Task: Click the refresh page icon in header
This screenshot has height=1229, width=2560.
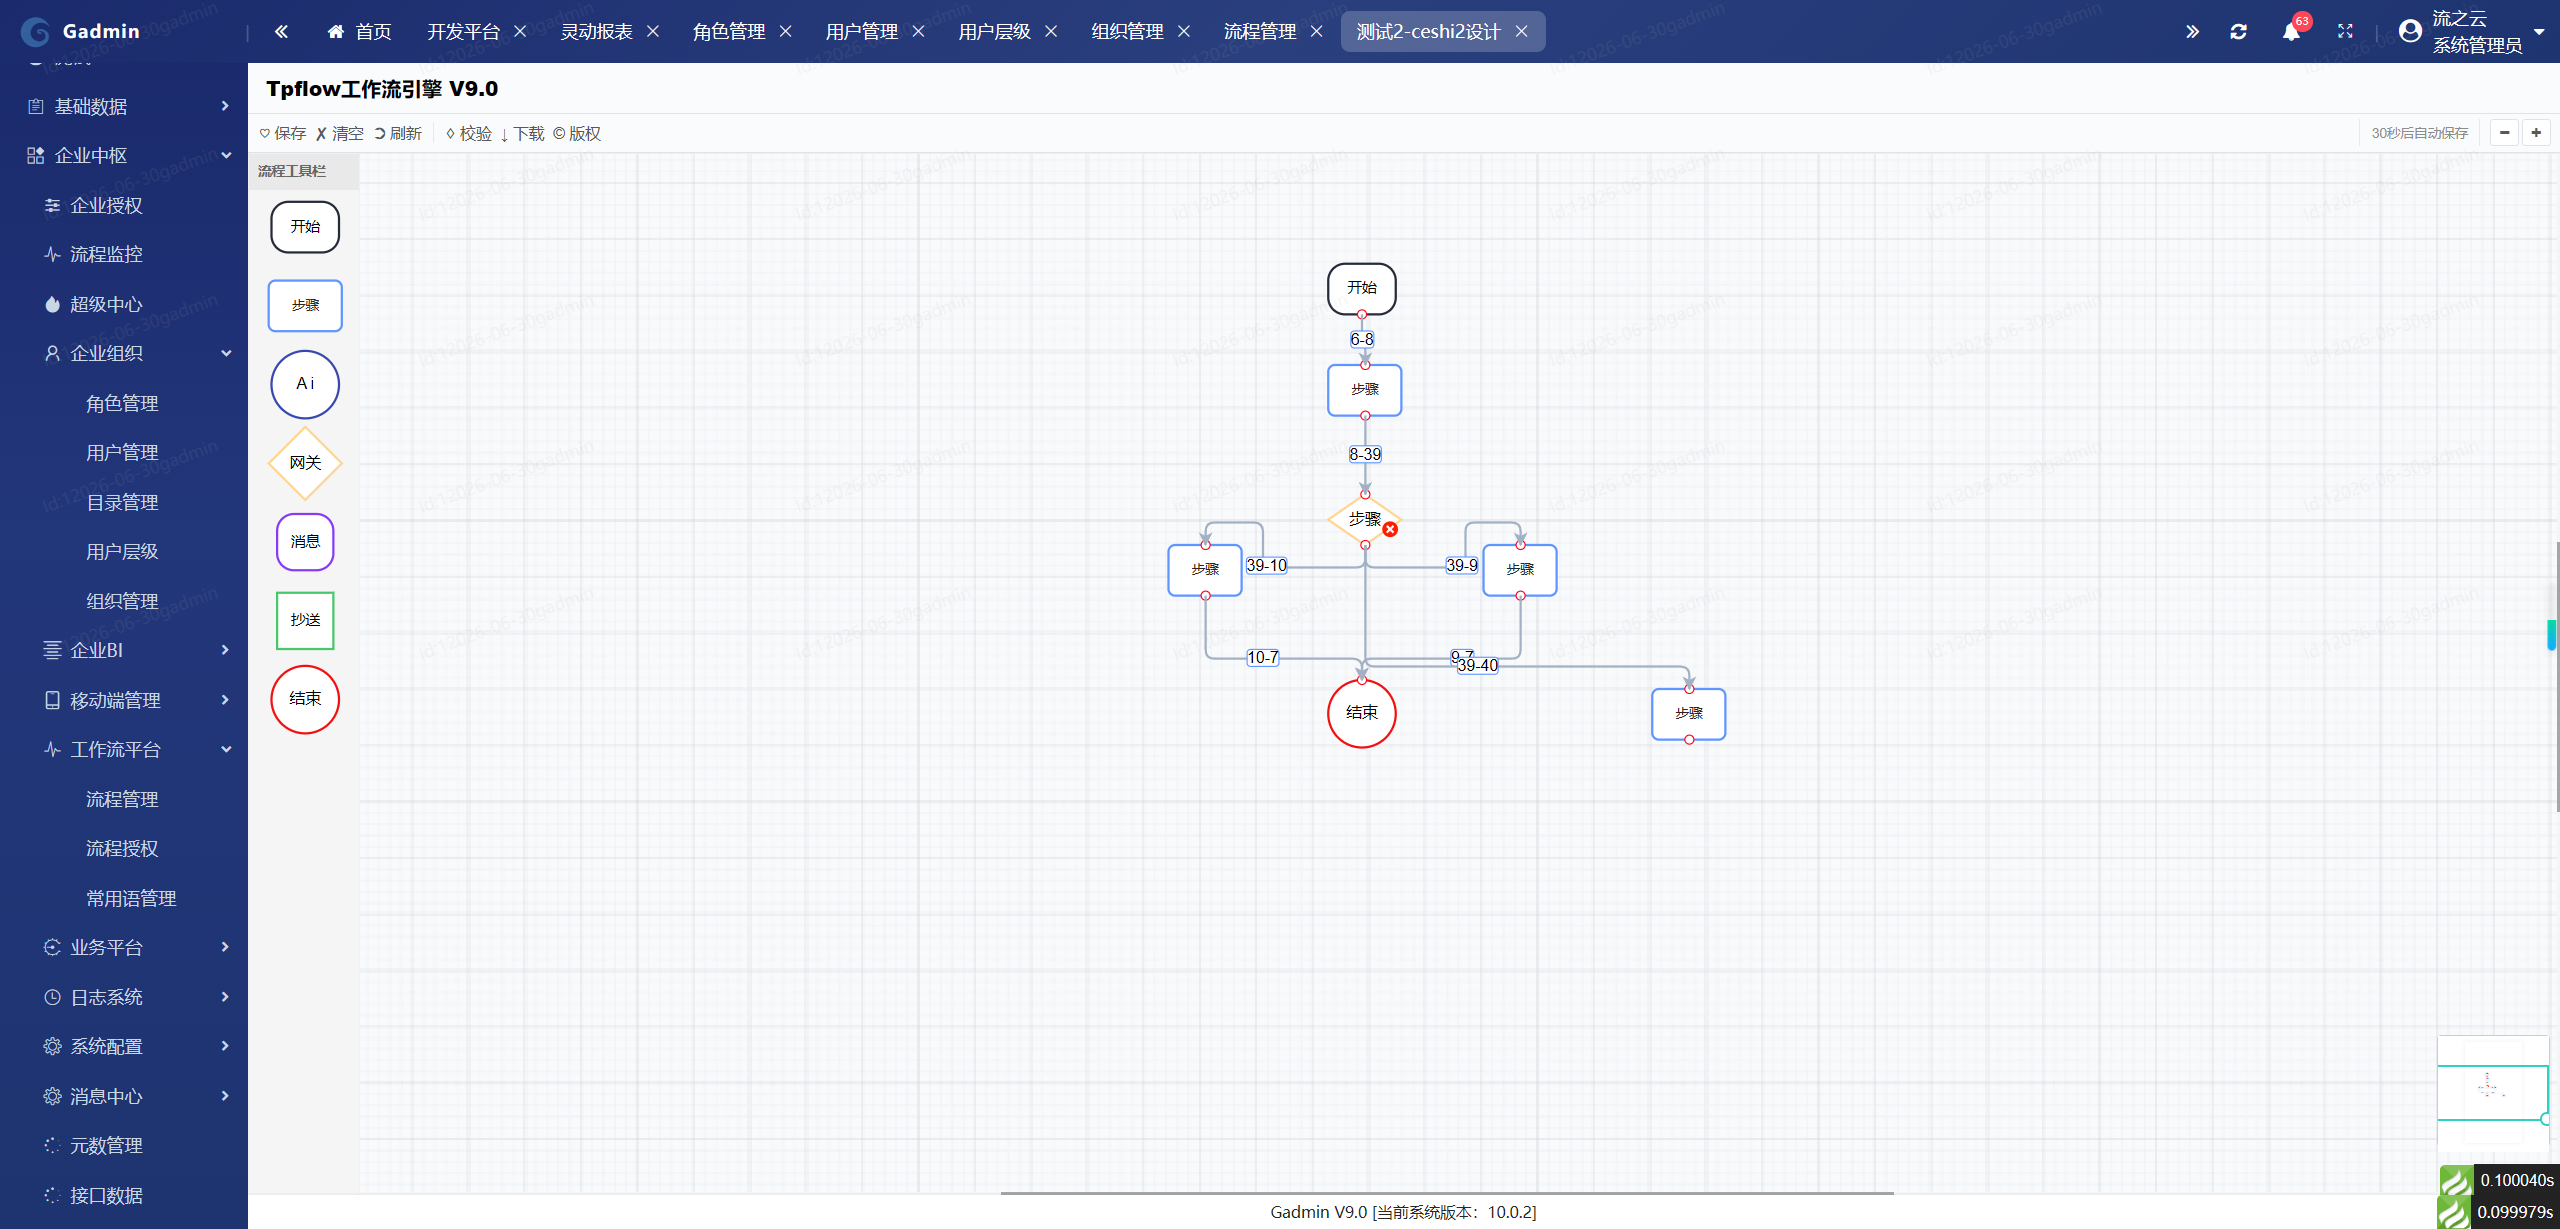Action: [2239, 32]
